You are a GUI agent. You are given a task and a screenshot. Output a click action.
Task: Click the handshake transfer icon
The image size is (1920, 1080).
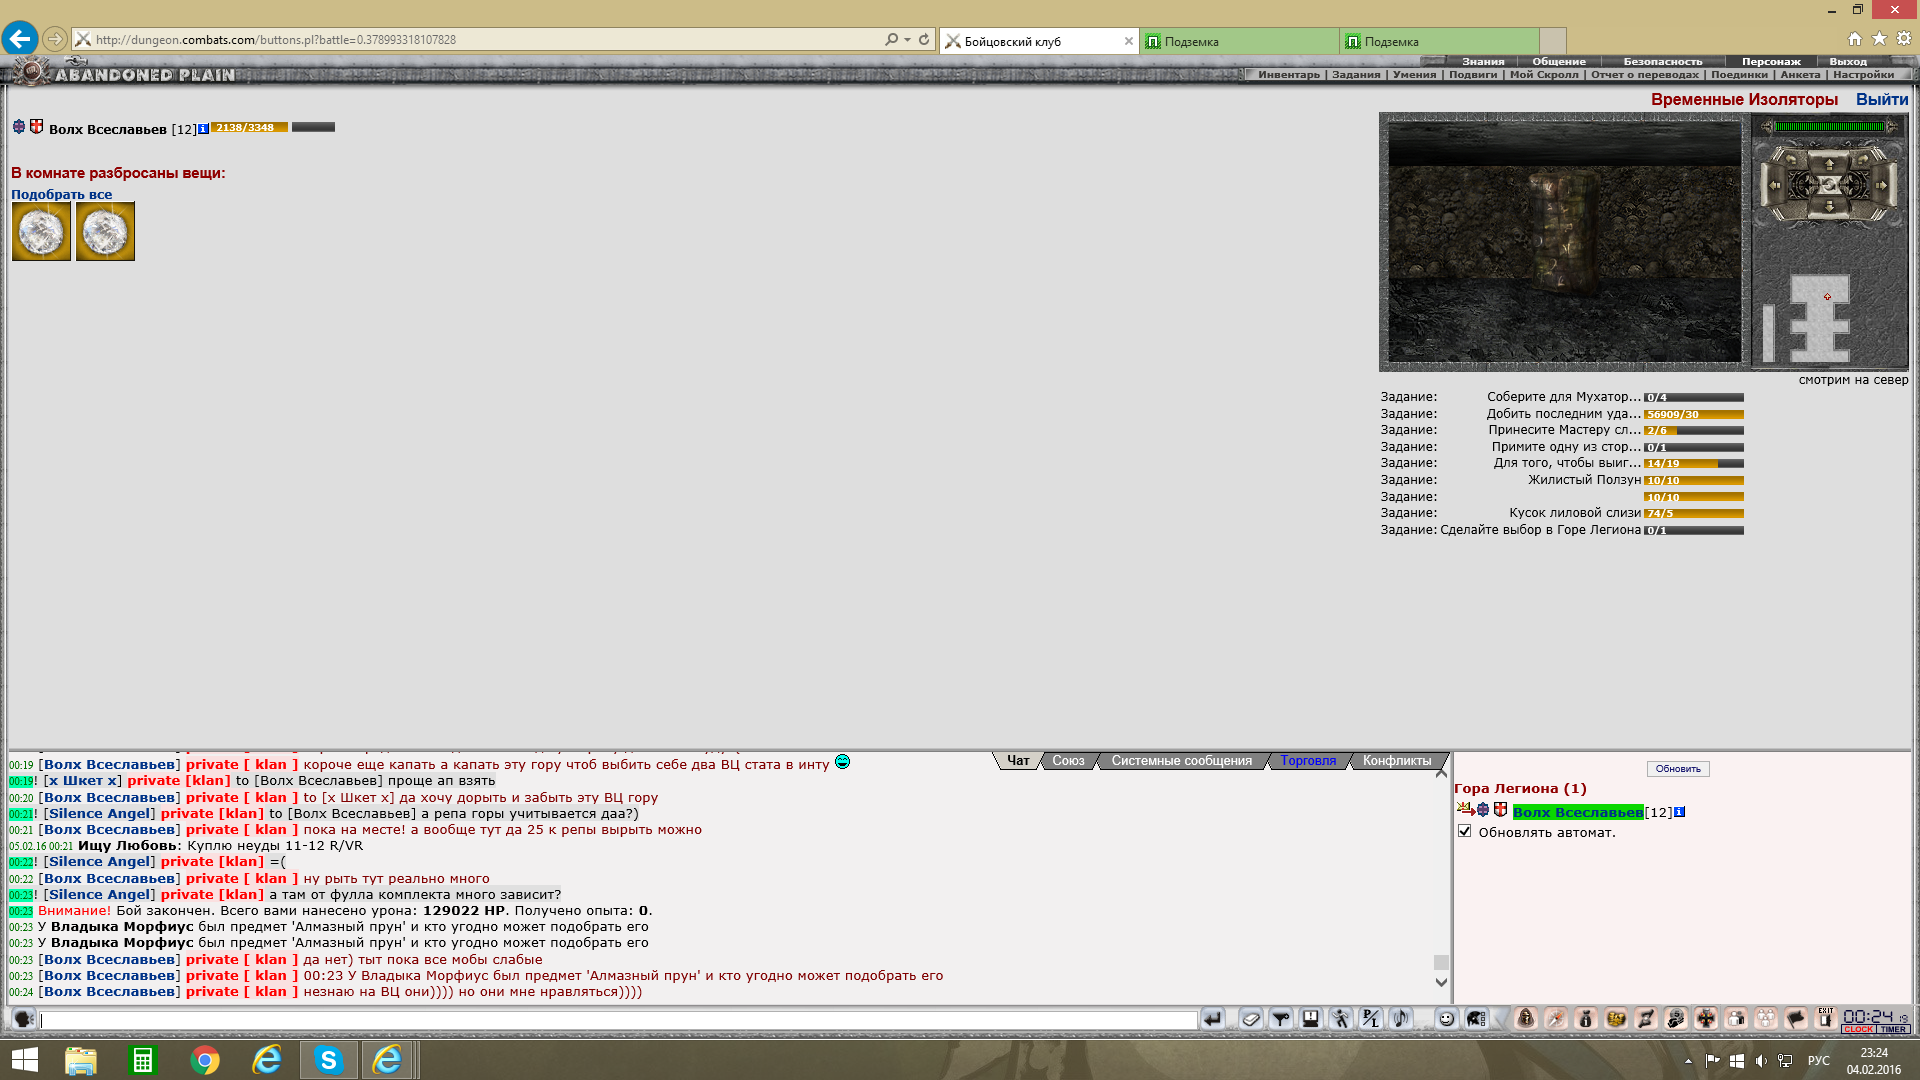[x=1646, y=1019]
